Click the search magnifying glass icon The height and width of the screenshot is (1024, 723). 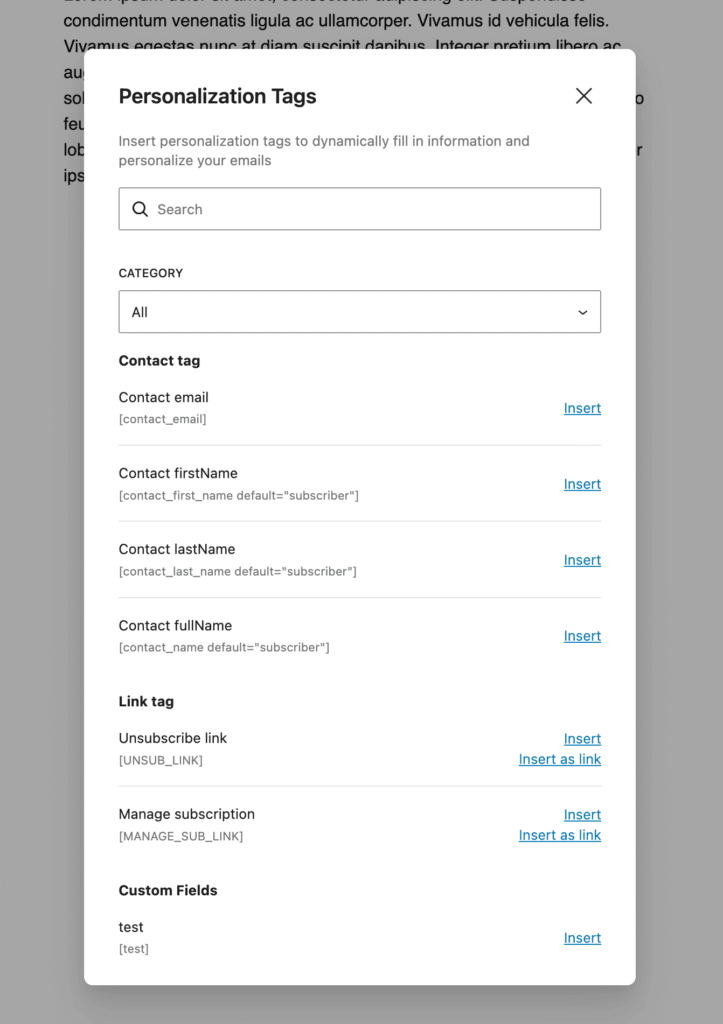pyautogui.click(x=140, y=208)
